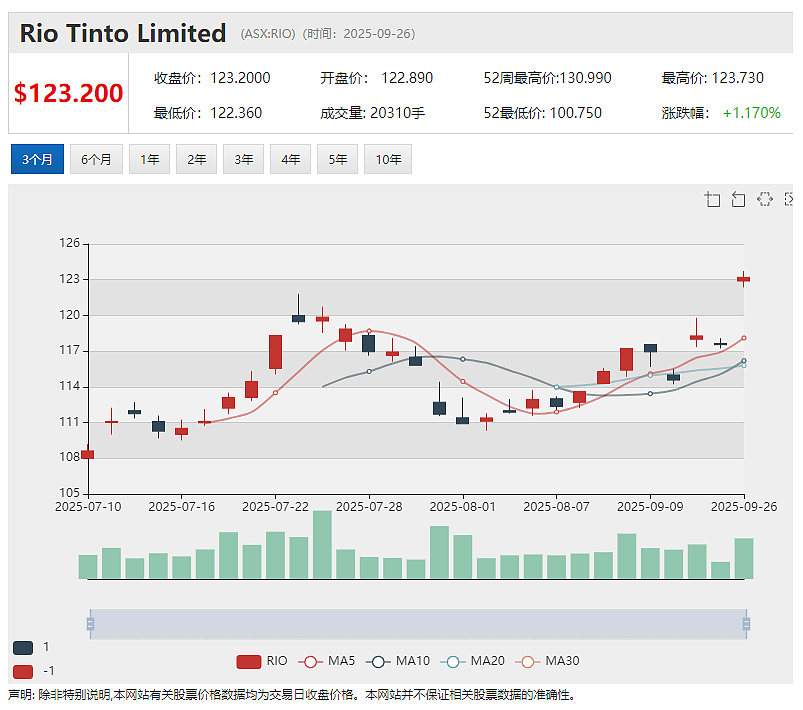Click the MA5 data point marker at 2025-07-28
The width and height of the screenshot is (803, 710).
[x=369, y=331]
